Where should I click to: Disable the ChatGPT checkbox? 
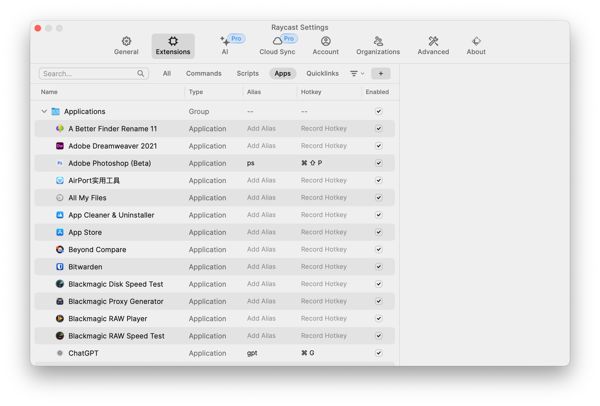[378, 353]
